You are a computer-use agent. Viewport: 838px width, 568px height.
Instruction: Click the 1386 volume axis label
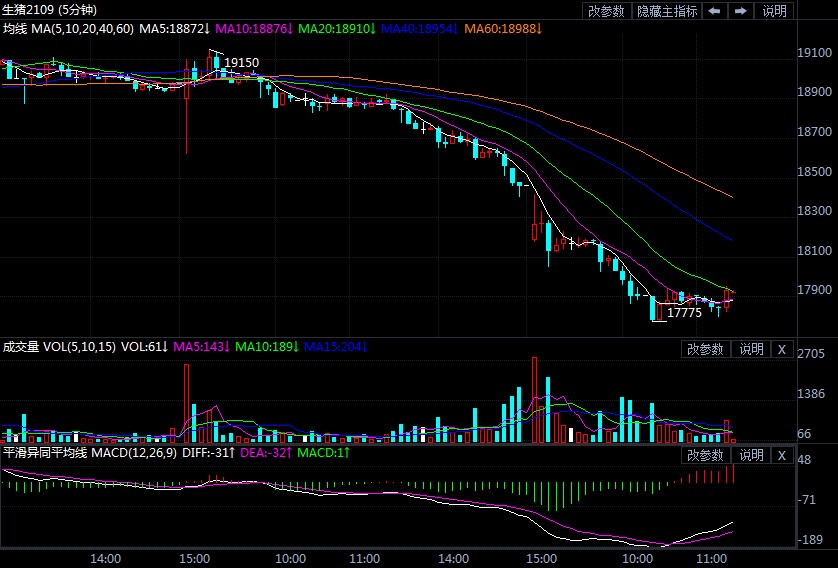811,394
